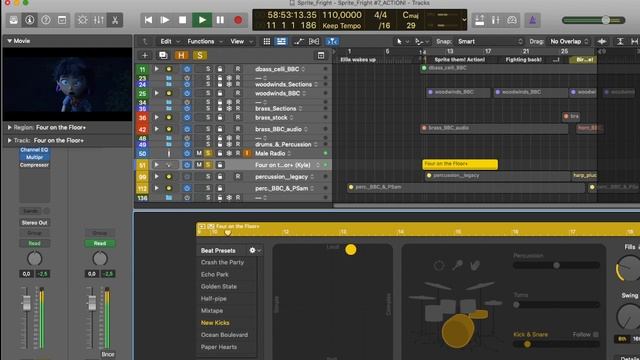Add new track with plus button
640x360 pixels.
[144, 56]
